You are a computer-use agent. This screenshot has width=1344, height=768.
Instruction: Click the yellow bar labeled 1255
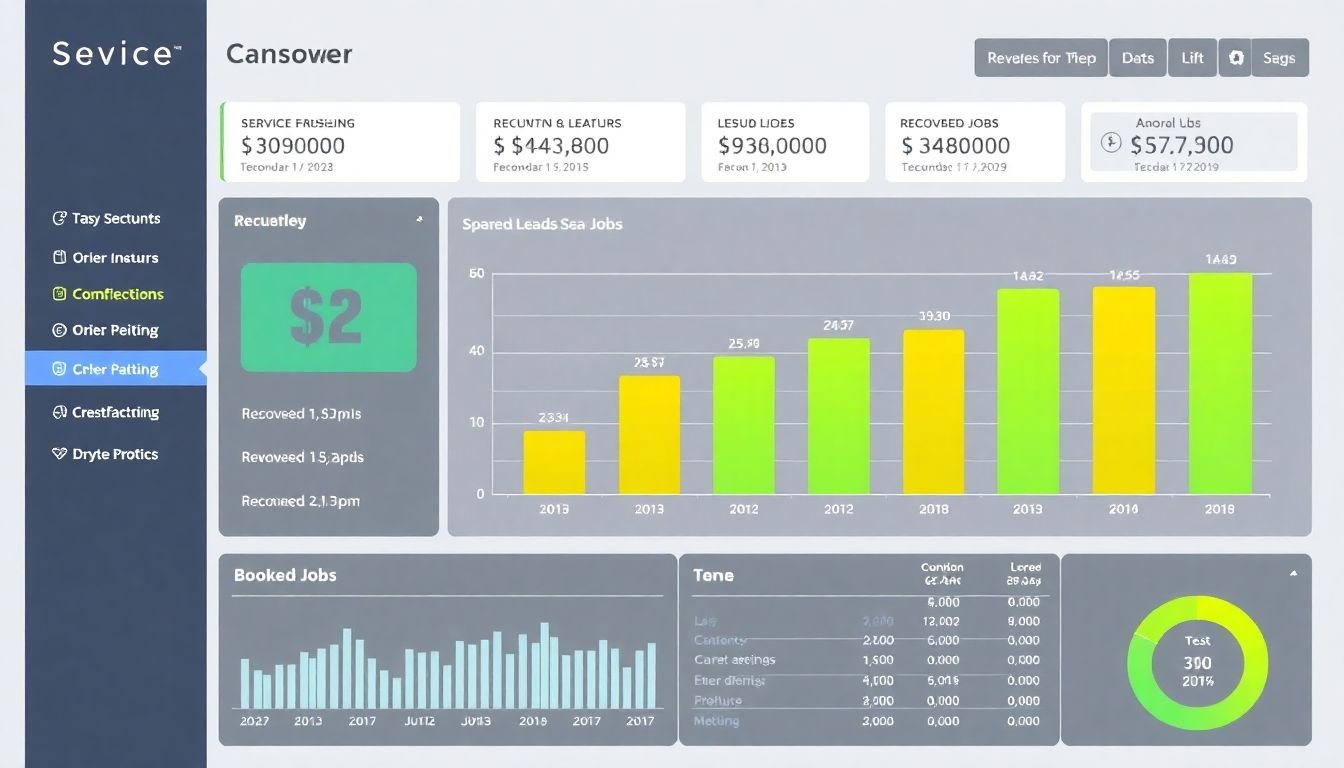1124,390
